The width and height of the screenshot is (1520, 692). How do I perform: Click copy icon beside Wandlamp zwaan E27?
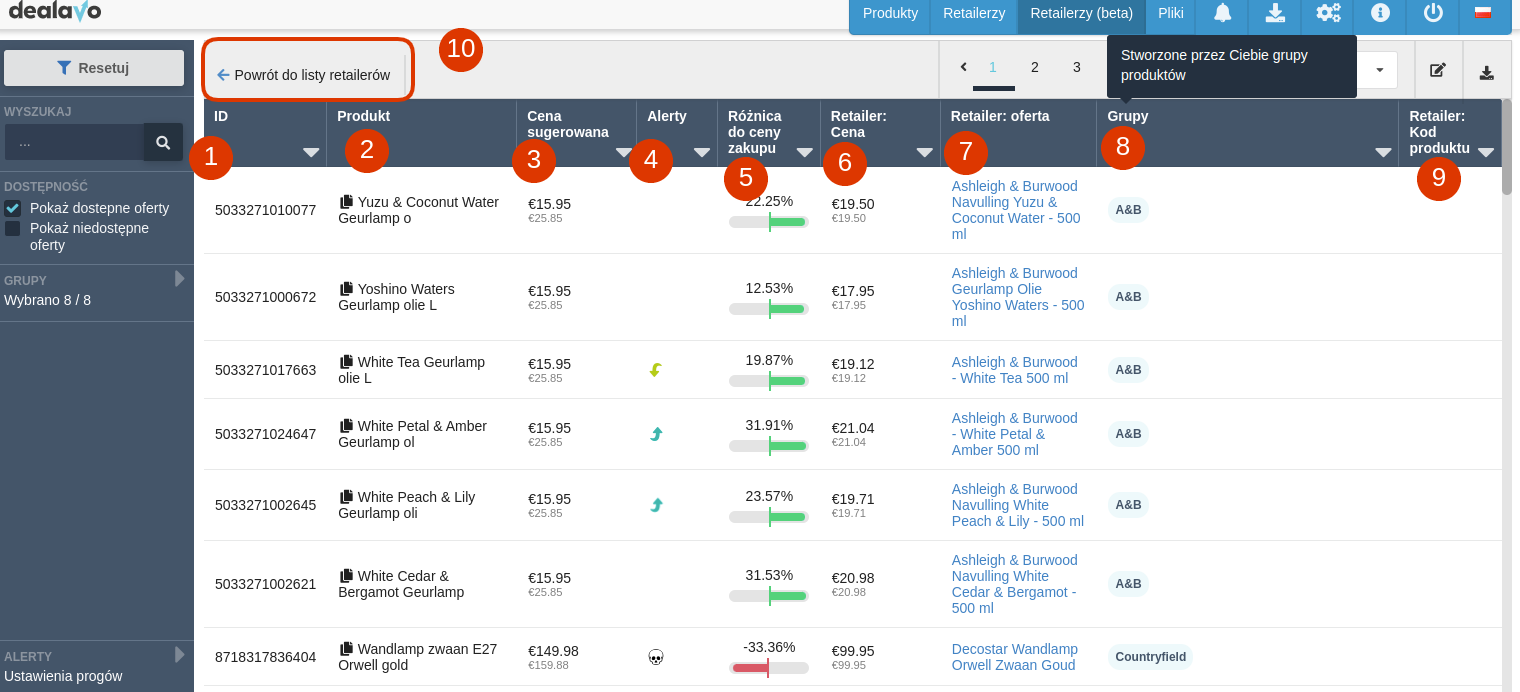346,649
